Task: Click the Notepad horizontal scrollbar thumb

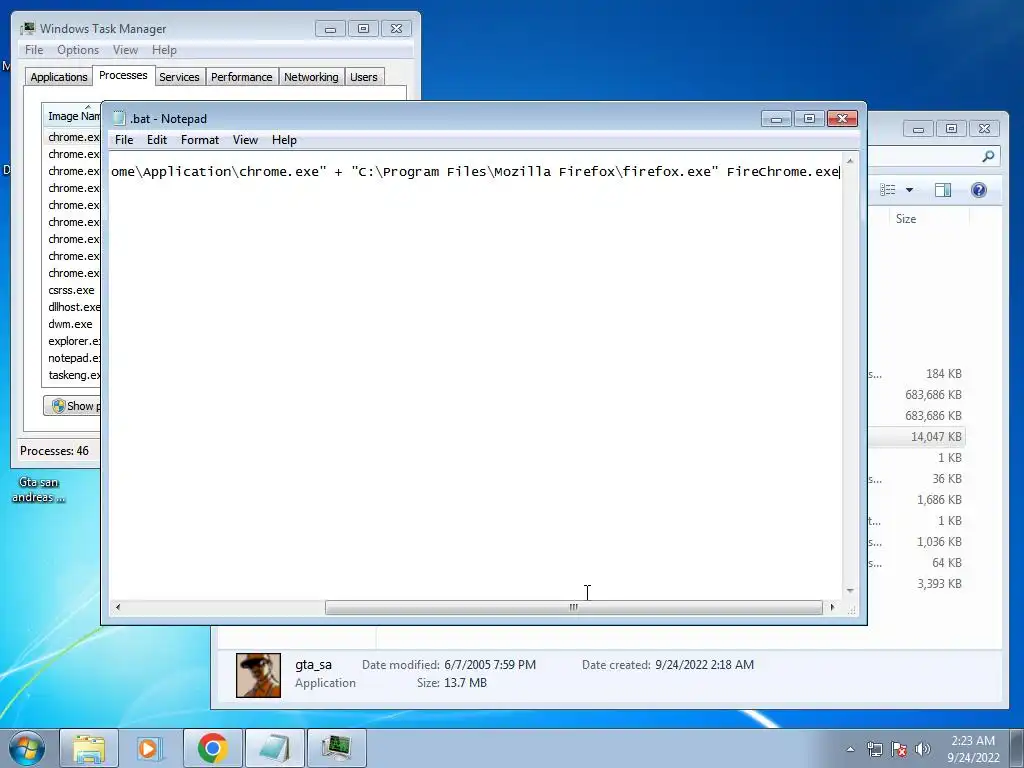Action: click(x=573, y=607)
